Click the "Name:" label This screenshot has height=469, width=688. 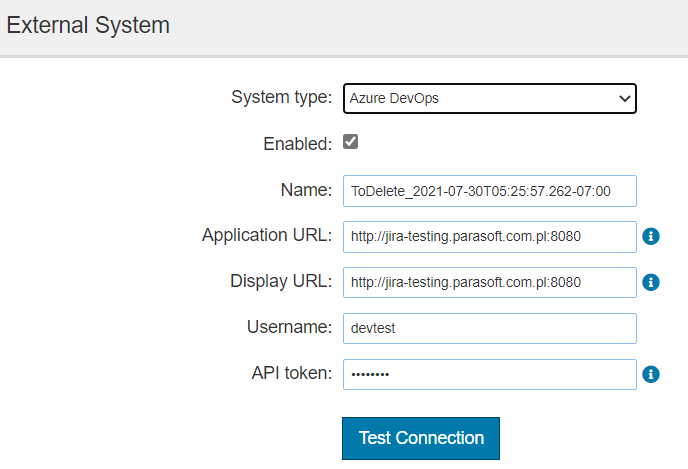[306, 190]
